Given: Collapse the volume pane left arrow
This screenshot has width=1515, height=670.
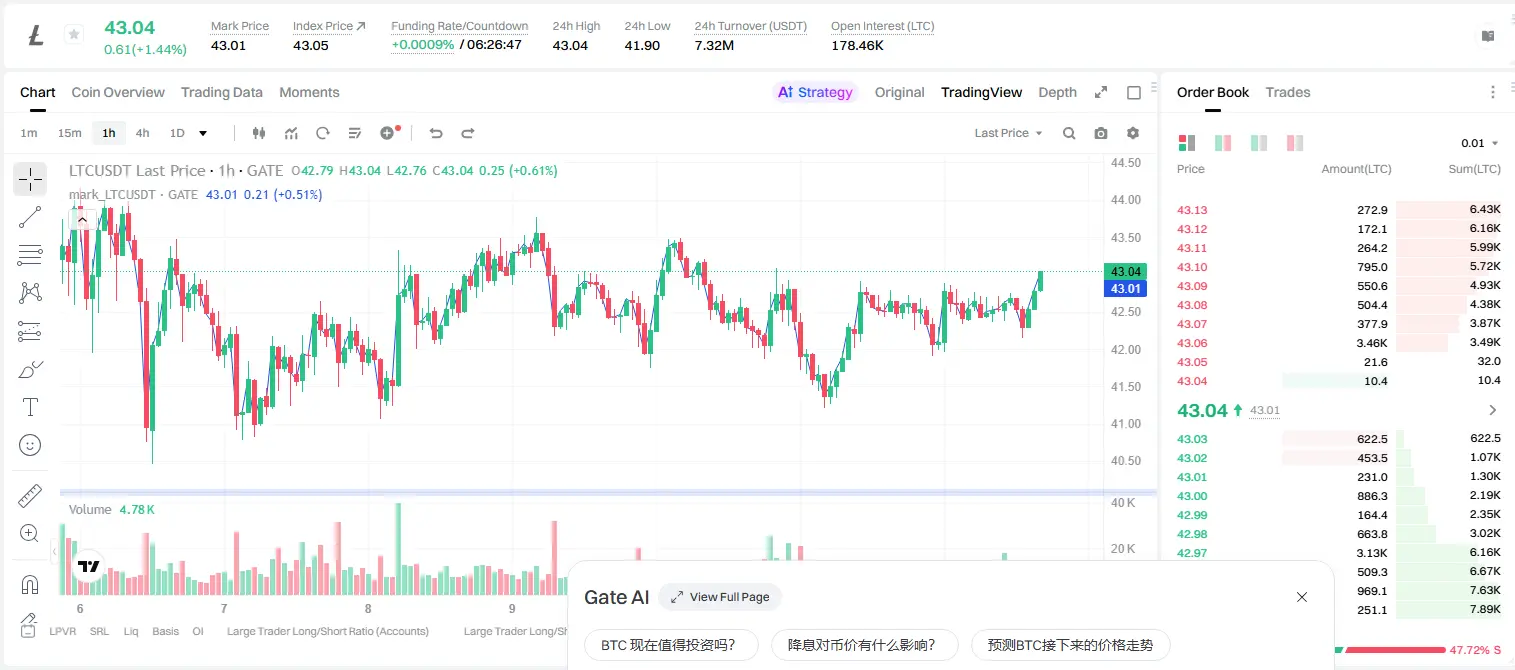Looking at the screenshot, I should tap(54, 551).
